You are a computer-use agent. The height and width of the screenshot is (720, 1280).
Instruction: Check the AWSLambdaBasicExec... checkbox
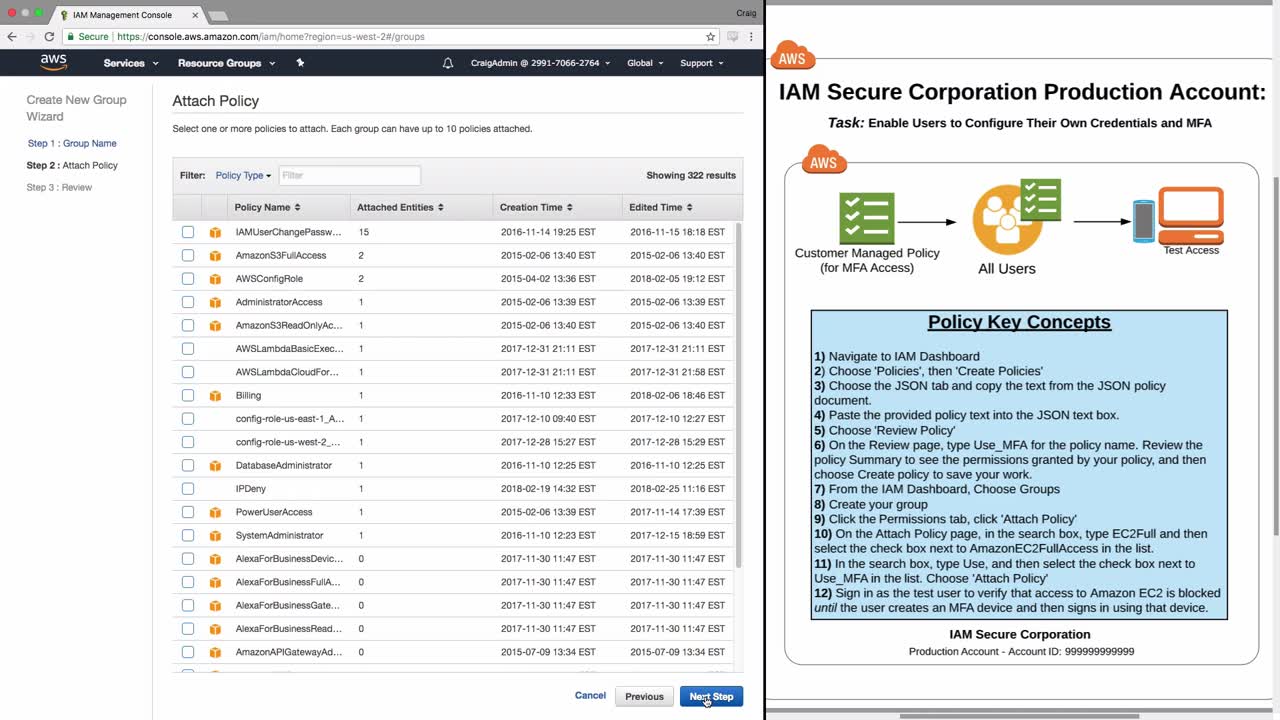point(188,349)
